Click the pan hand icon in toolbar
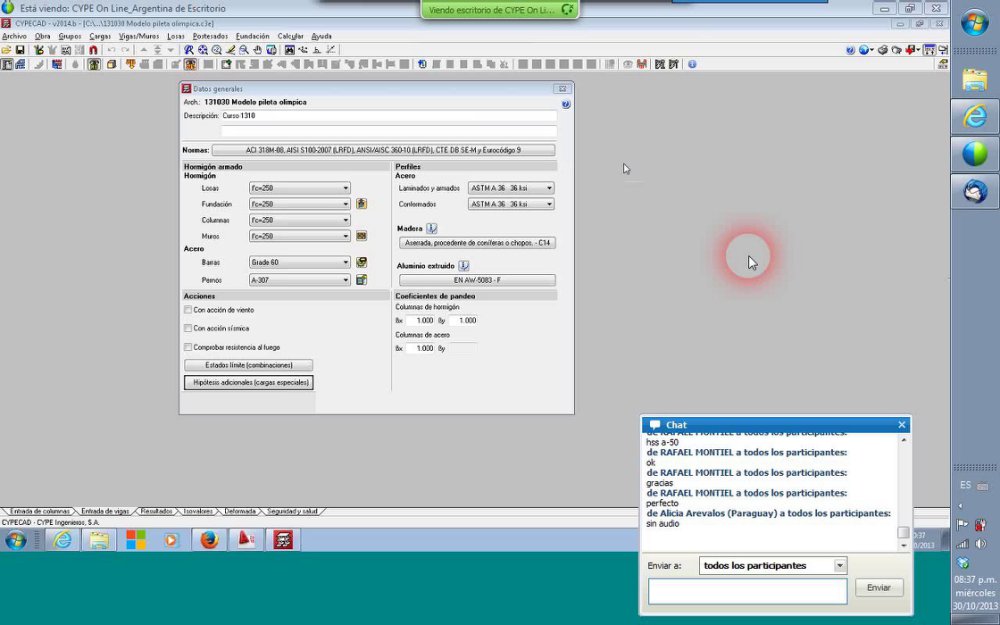 click(257, 50)
